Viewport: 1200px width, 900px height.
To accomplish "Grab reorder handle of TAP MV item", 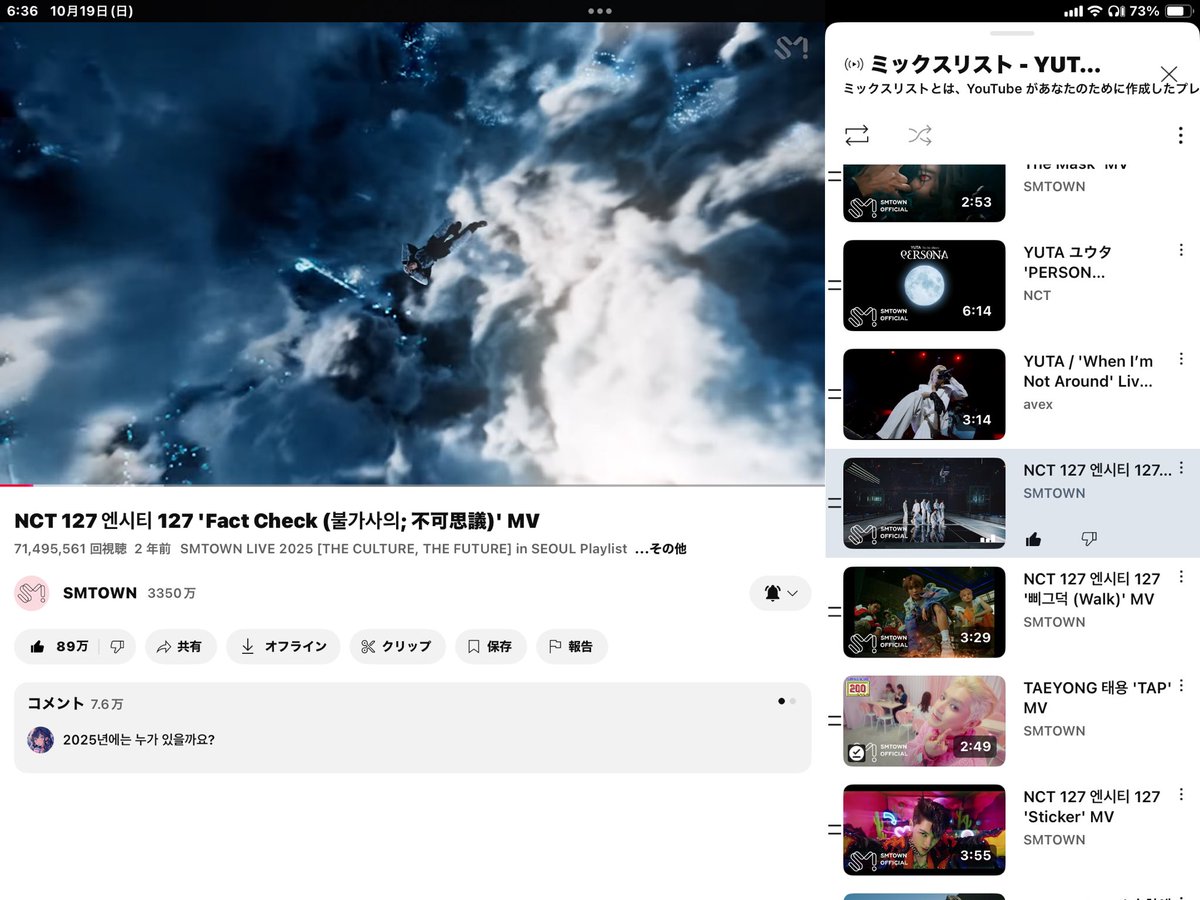I will tap(834, 721).
